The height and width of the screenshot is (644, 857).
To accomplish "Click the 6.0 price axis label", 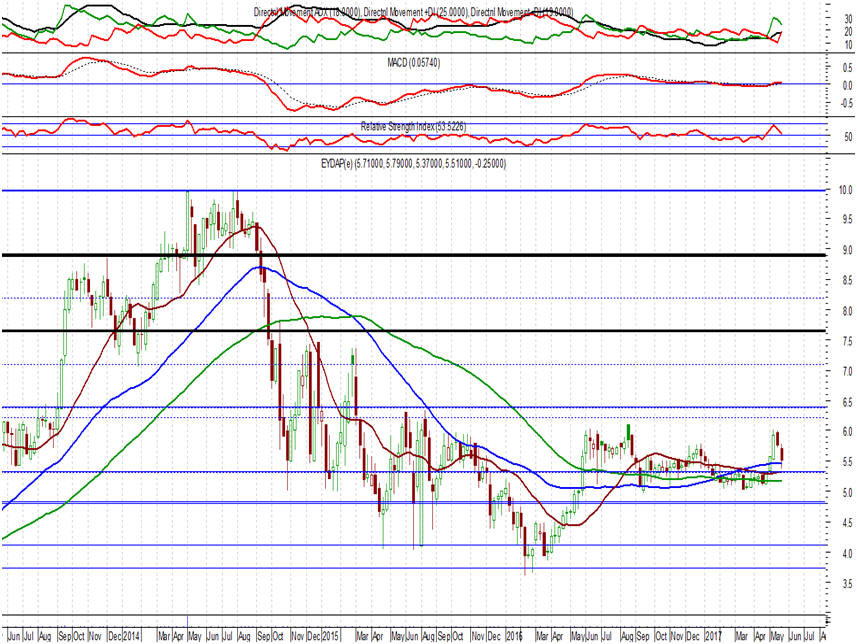I will click(848, 431).
